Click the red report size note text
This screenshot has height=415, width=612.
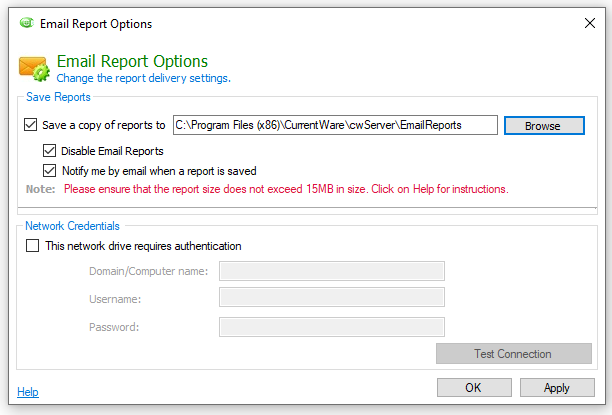coord(286,189)
